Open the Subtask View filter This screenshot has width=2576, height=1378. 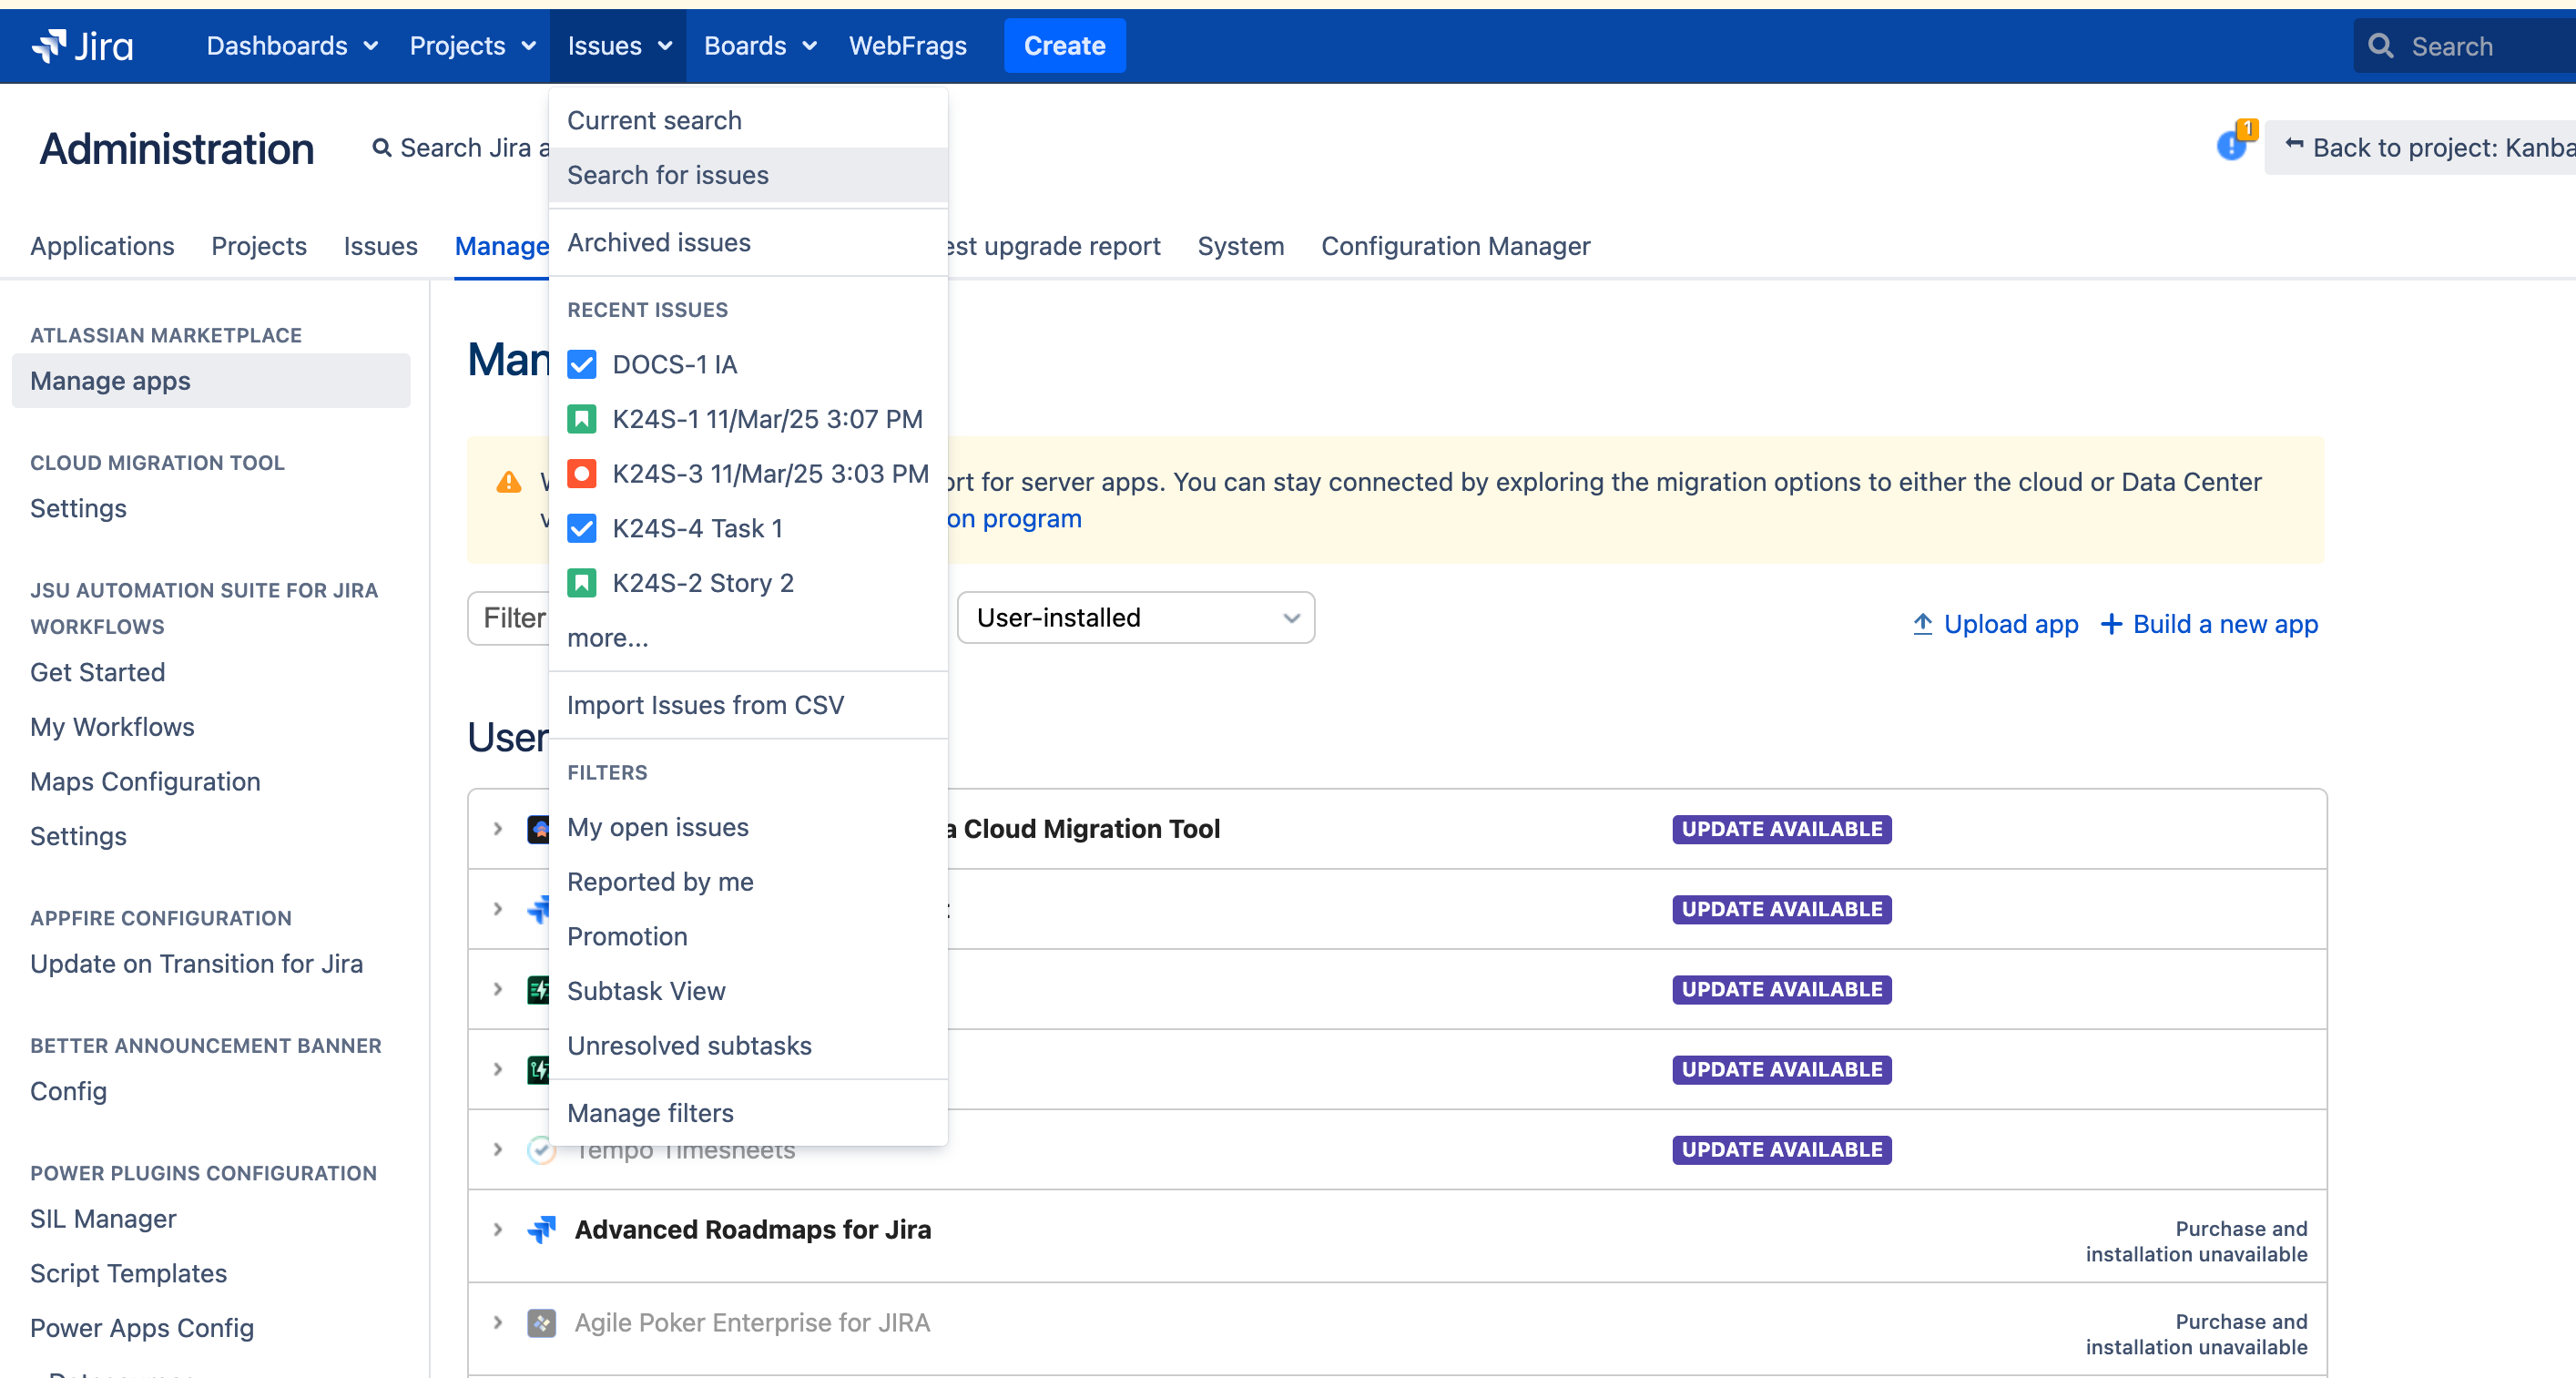pyautogui.click(x=748, y=991)
